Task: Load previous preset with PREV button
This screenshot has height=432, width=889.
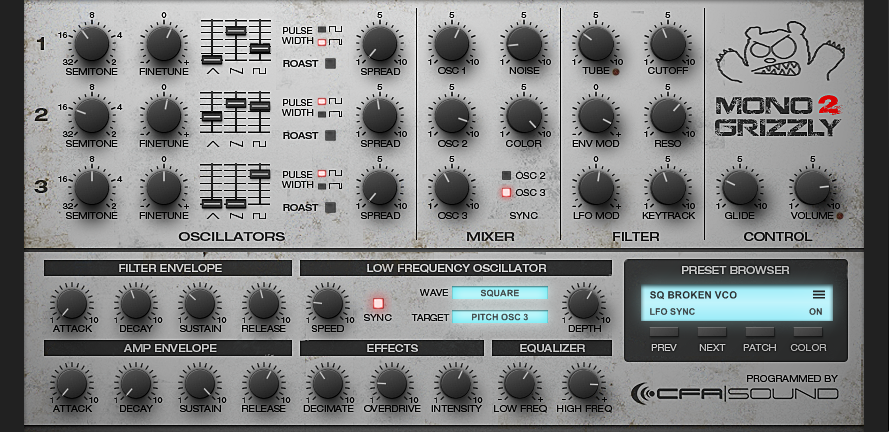Action: (x=663, y=333)
